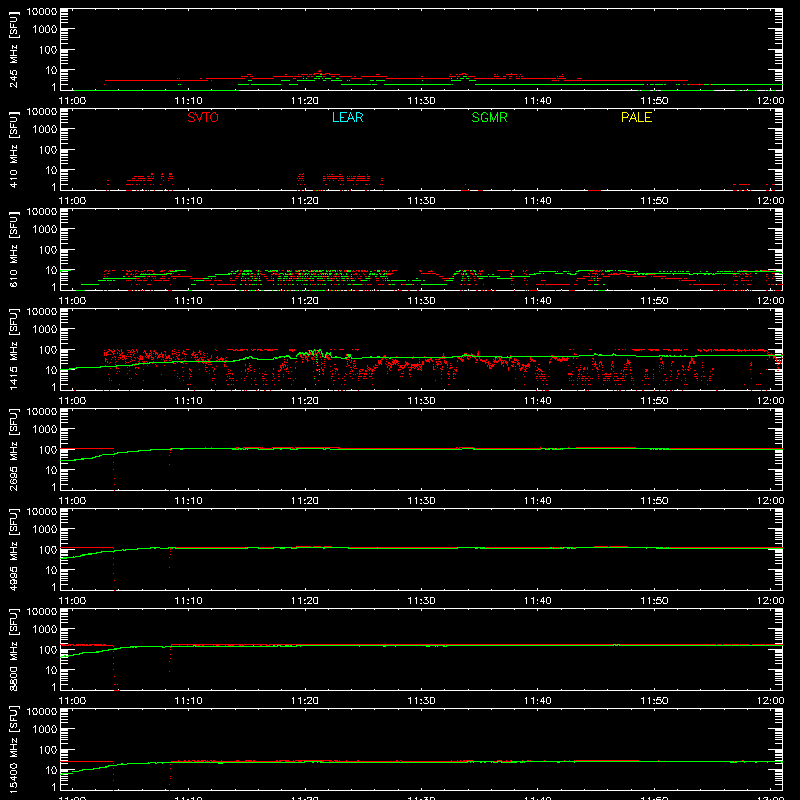The image size is (800, 800).
Task: Click the 1000 y-axis value on 15400 MHz plot
Action: coord(45,730)
